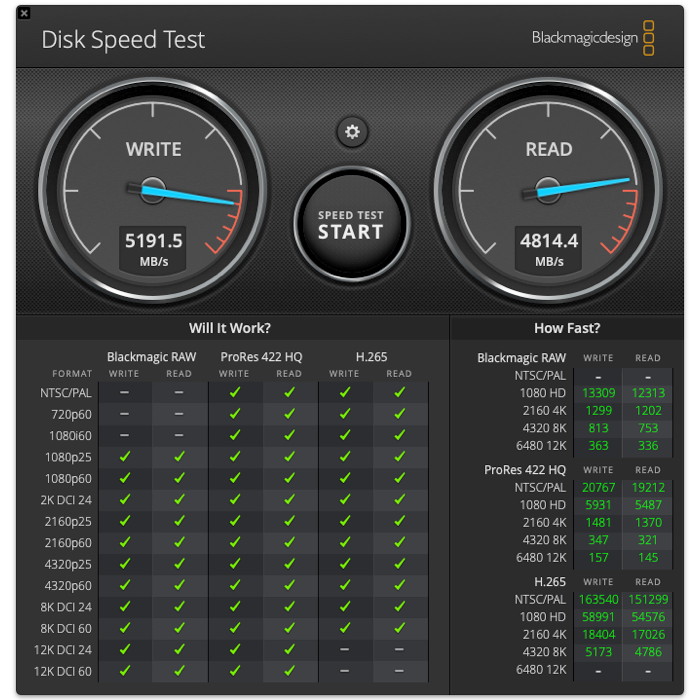Click the Blackmagic RAW write dash at 720p60

[x=124, y=414]
